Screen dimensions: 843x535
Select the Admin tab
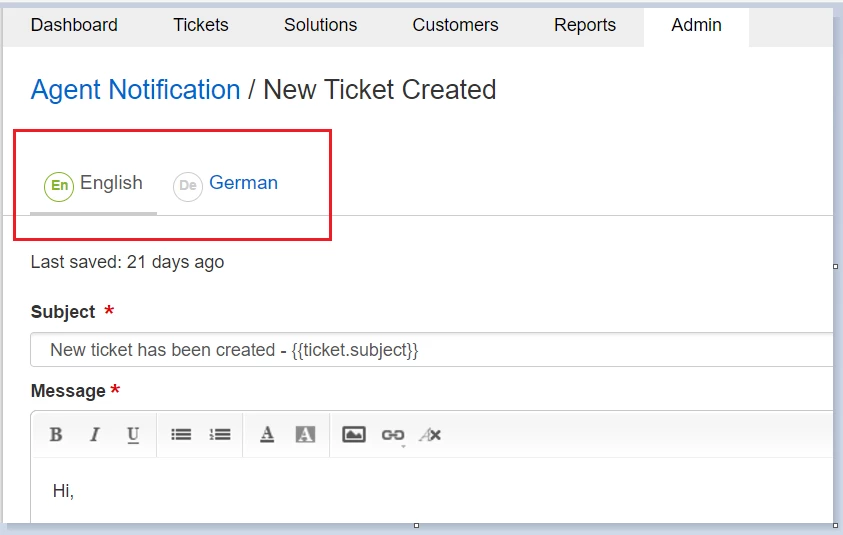[x=696, y=25]
